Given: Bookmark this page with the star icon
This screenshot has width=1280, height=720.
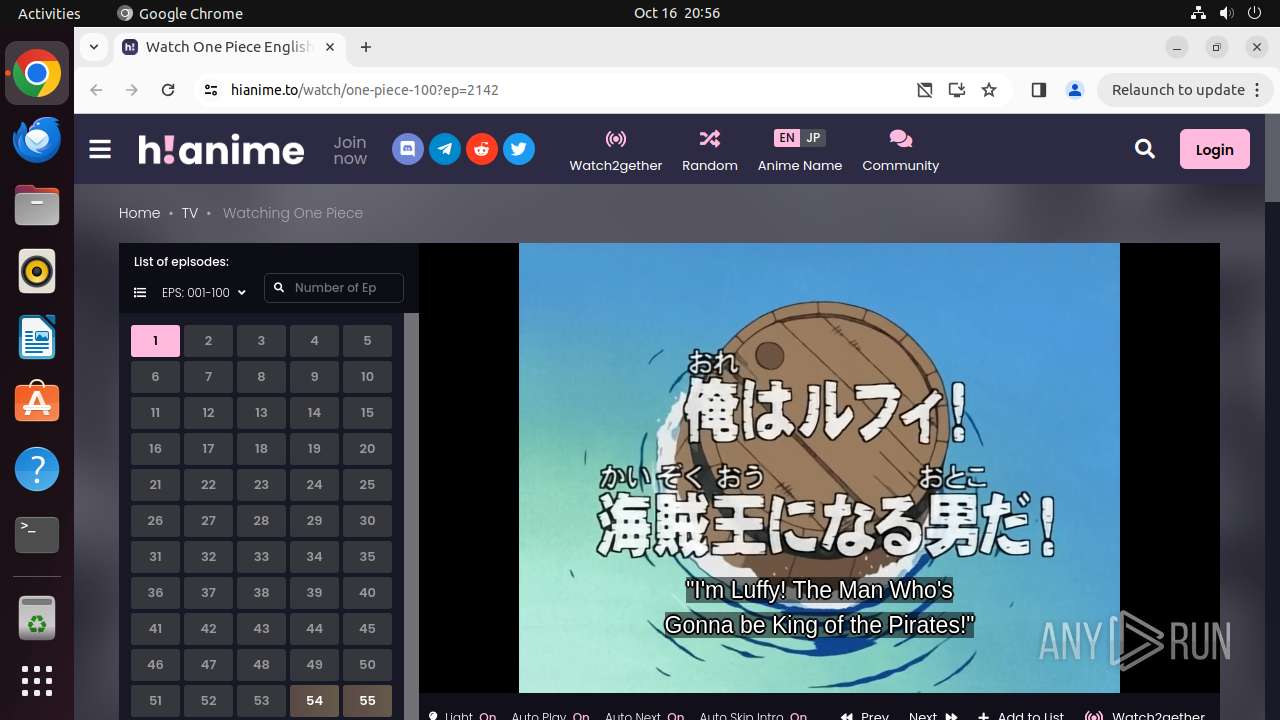Looking at the screenshot, I should point(989,90).
